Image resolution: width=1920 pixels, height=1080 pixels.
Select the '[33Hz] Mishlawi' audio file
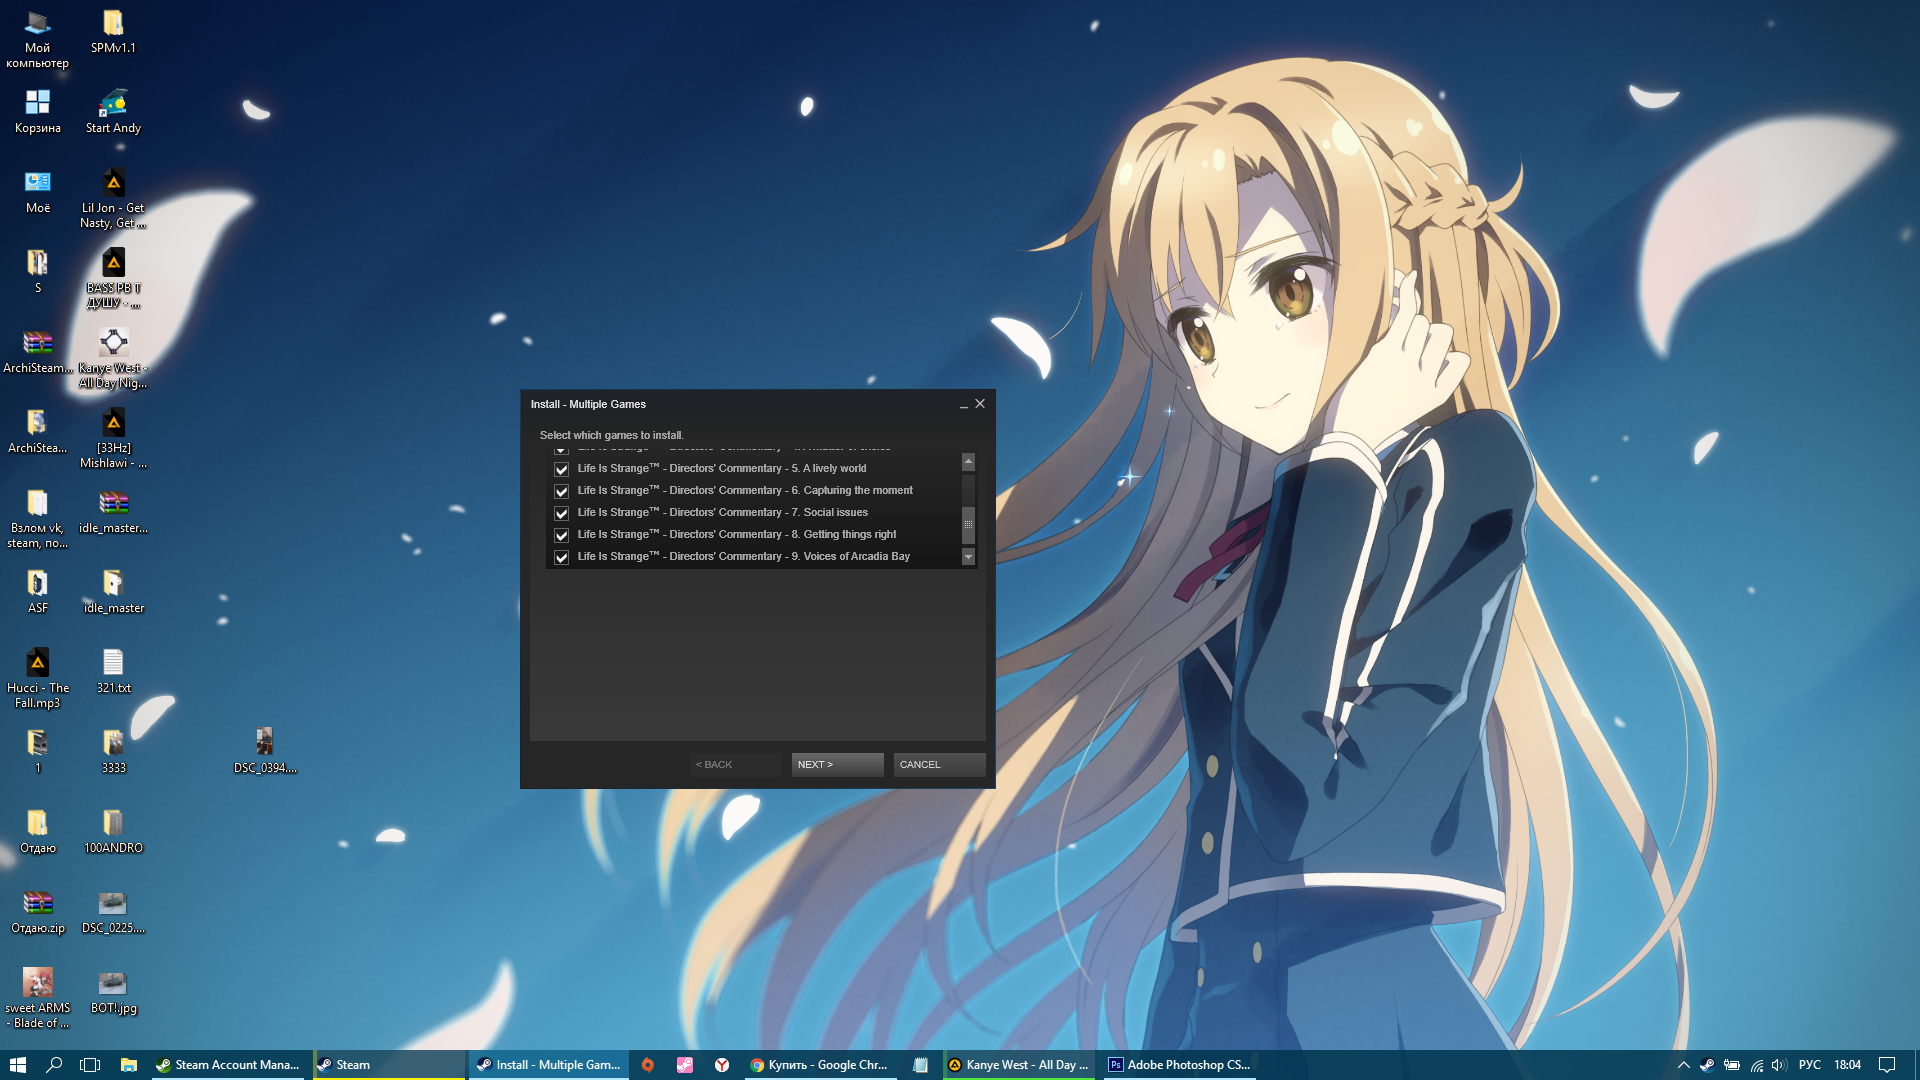[x=113, y=439]
